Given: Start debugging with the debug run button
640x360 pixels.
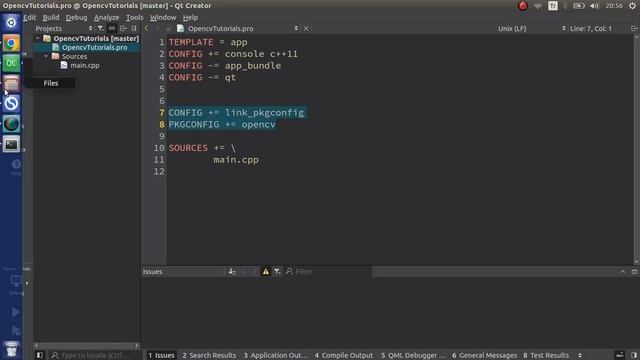Looking at the screenshot, I should (x=16, y=330).
